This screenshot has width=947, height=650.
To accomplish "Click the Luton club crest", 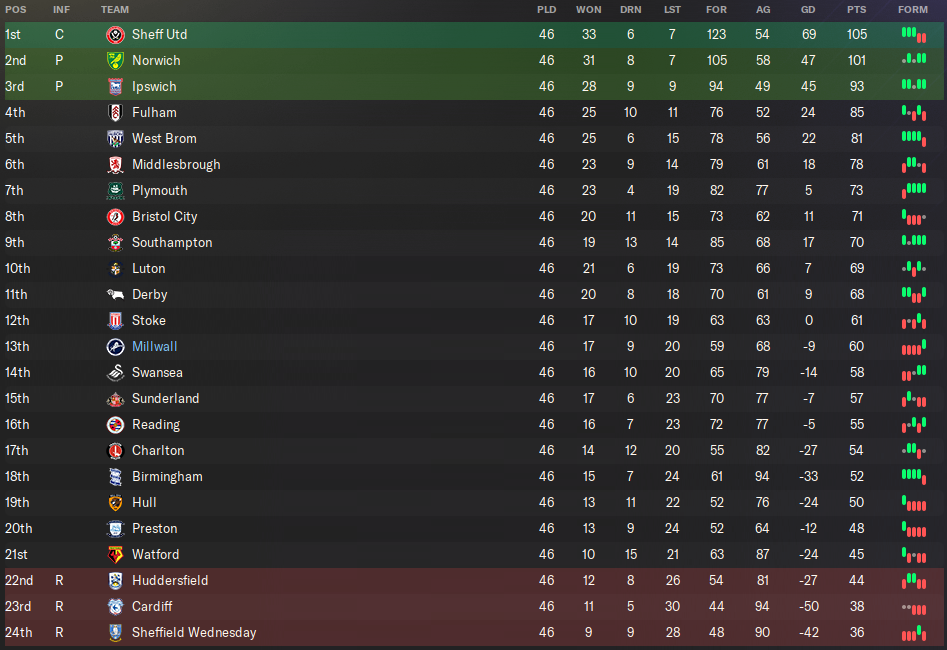I will [x=115, y=268].
